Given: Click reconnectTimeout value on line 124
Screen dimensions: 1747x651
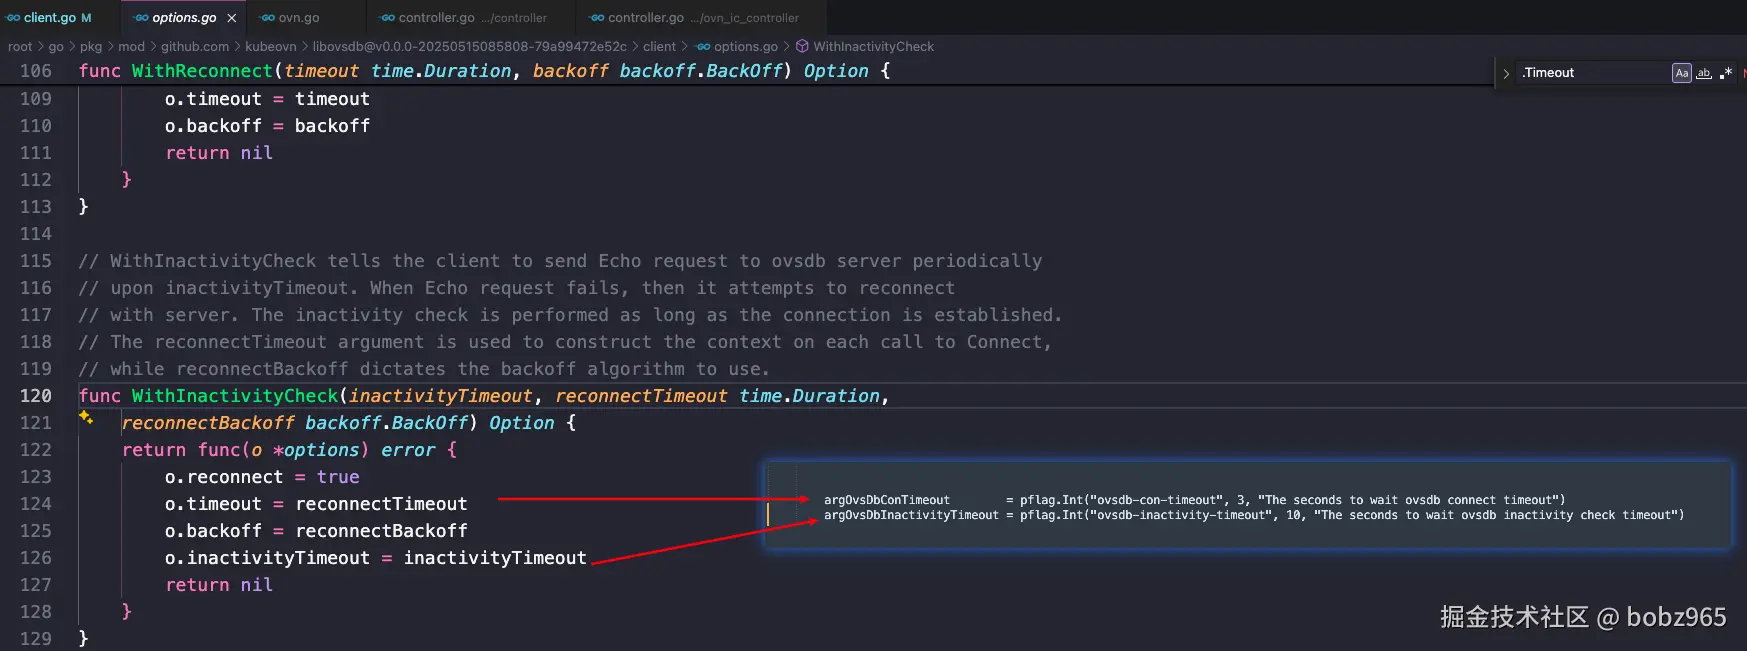Looking at the screenshot, I should point(381,504).
